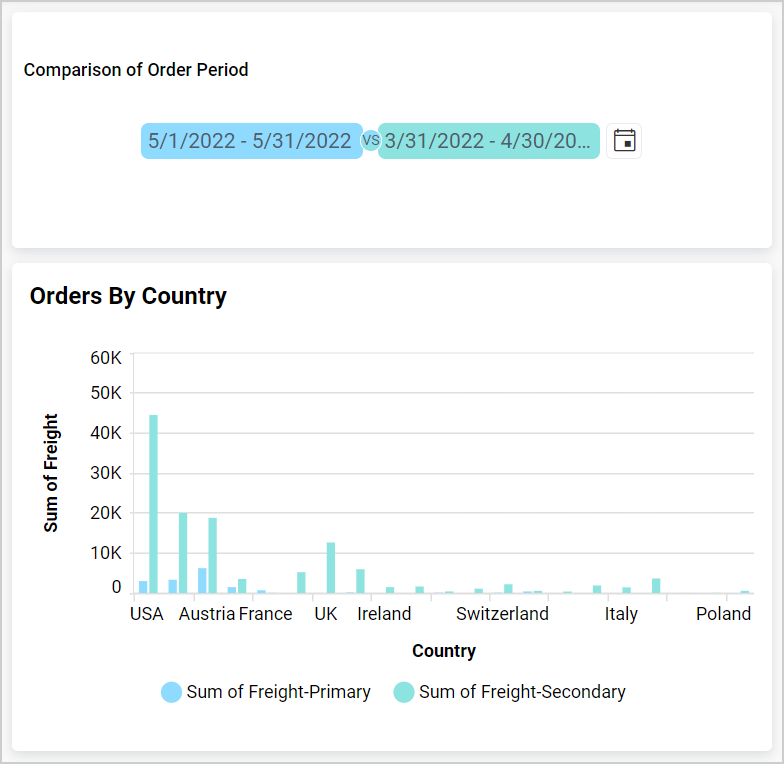Click the USA label on the x-axis

(147, 614)
